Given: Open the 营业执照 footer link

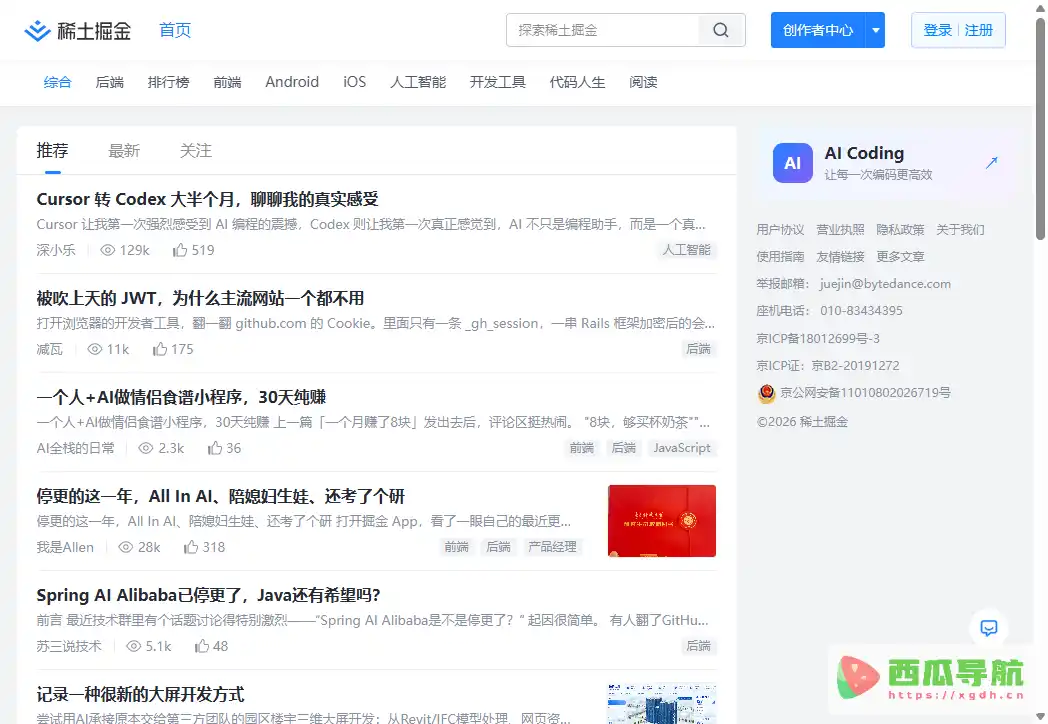Looking at the screenshot, I should point(840,230).
